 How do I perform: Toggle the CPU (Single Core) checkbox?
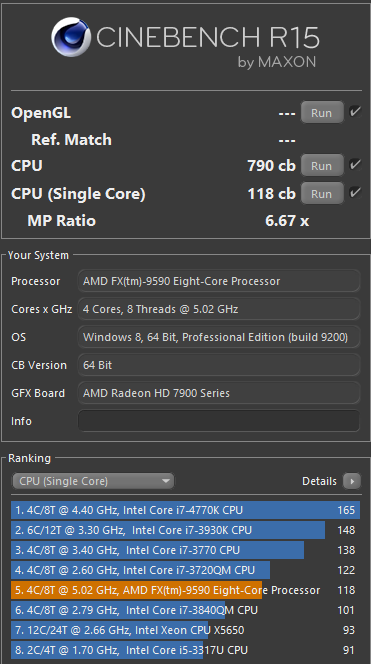coord(355,193)
